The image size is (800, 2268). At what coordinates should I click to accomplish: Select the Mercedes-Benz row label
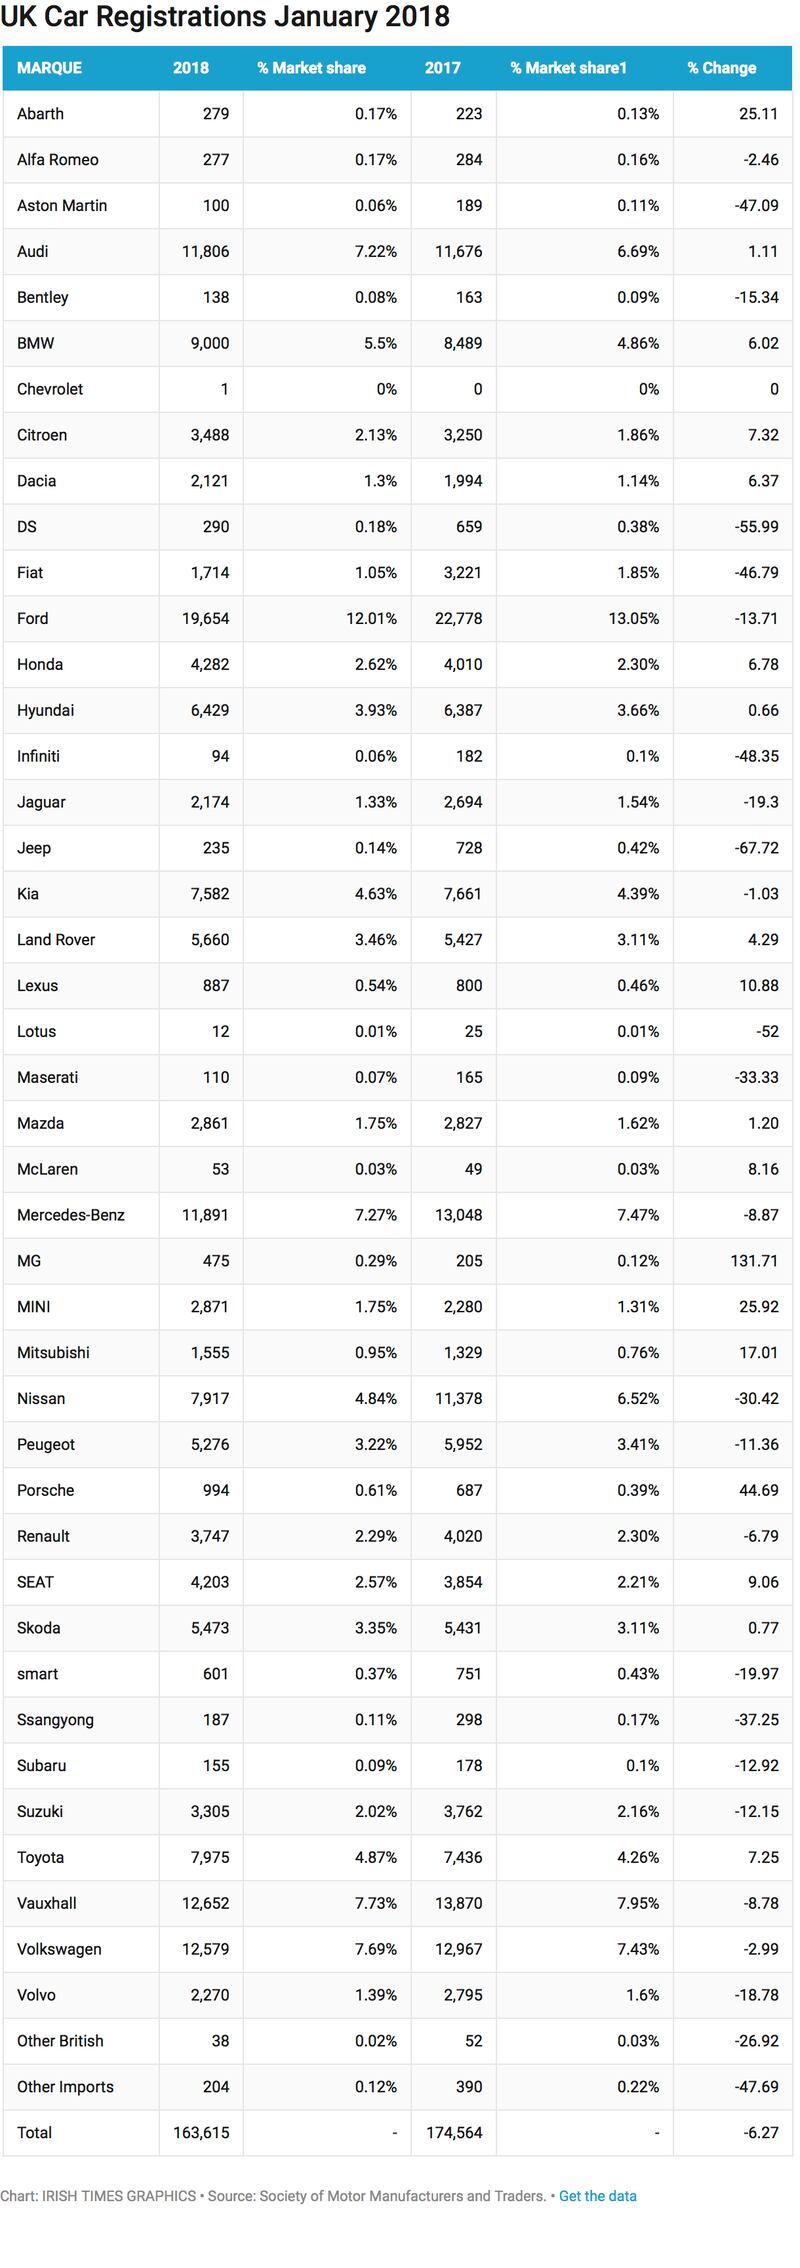coord(71,1215)
